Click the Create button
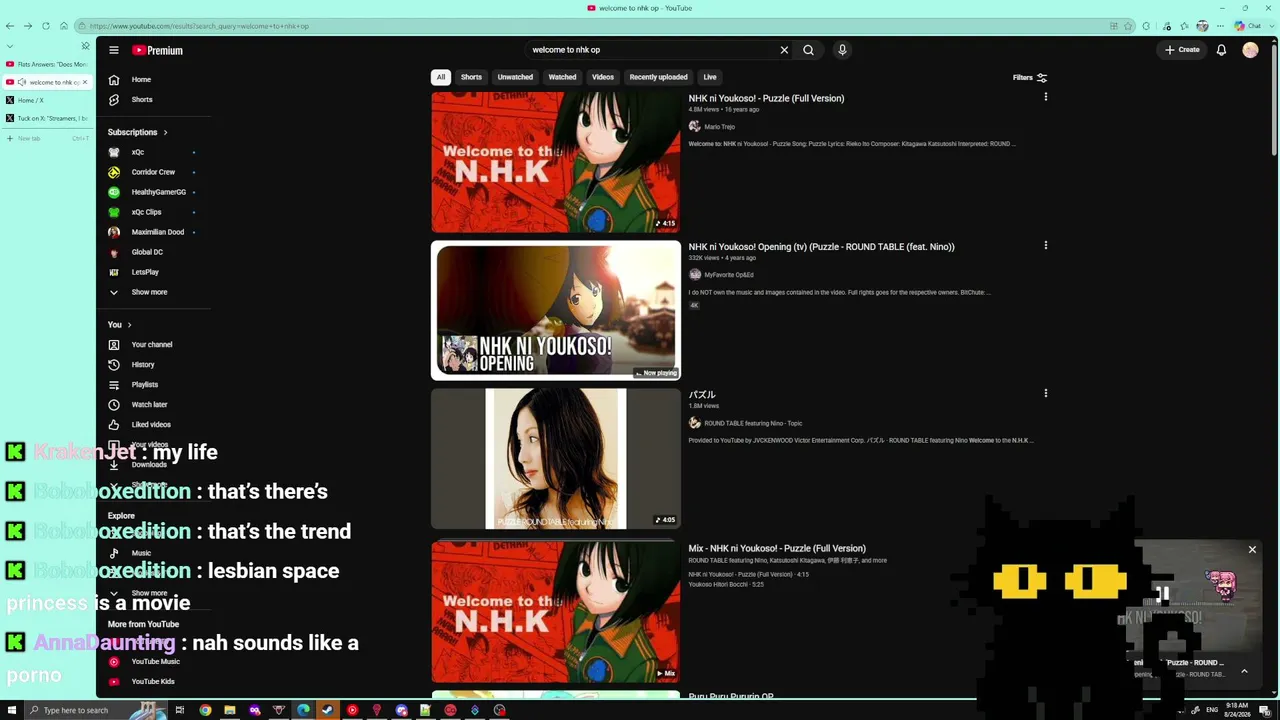This screenshot has height=720, width=1280. click(1182, 50)
